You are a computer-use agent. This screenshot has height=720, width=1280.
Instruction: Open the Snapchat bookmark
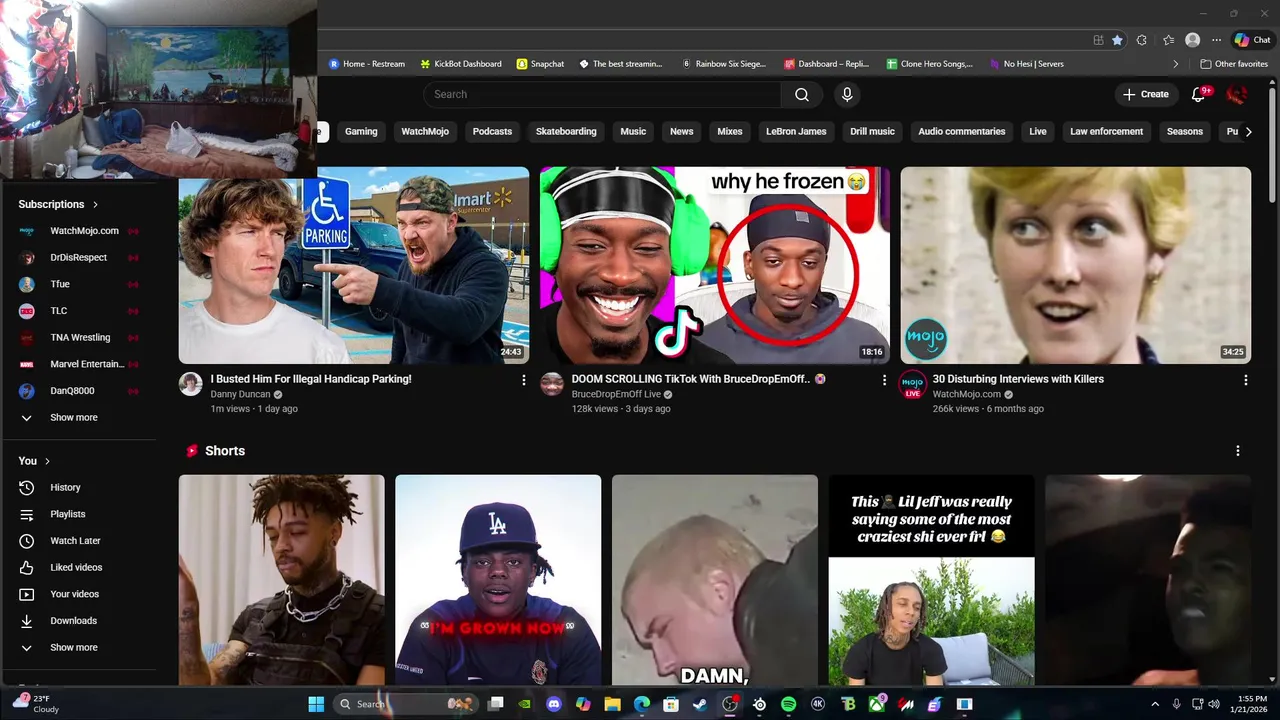[540, 64]
